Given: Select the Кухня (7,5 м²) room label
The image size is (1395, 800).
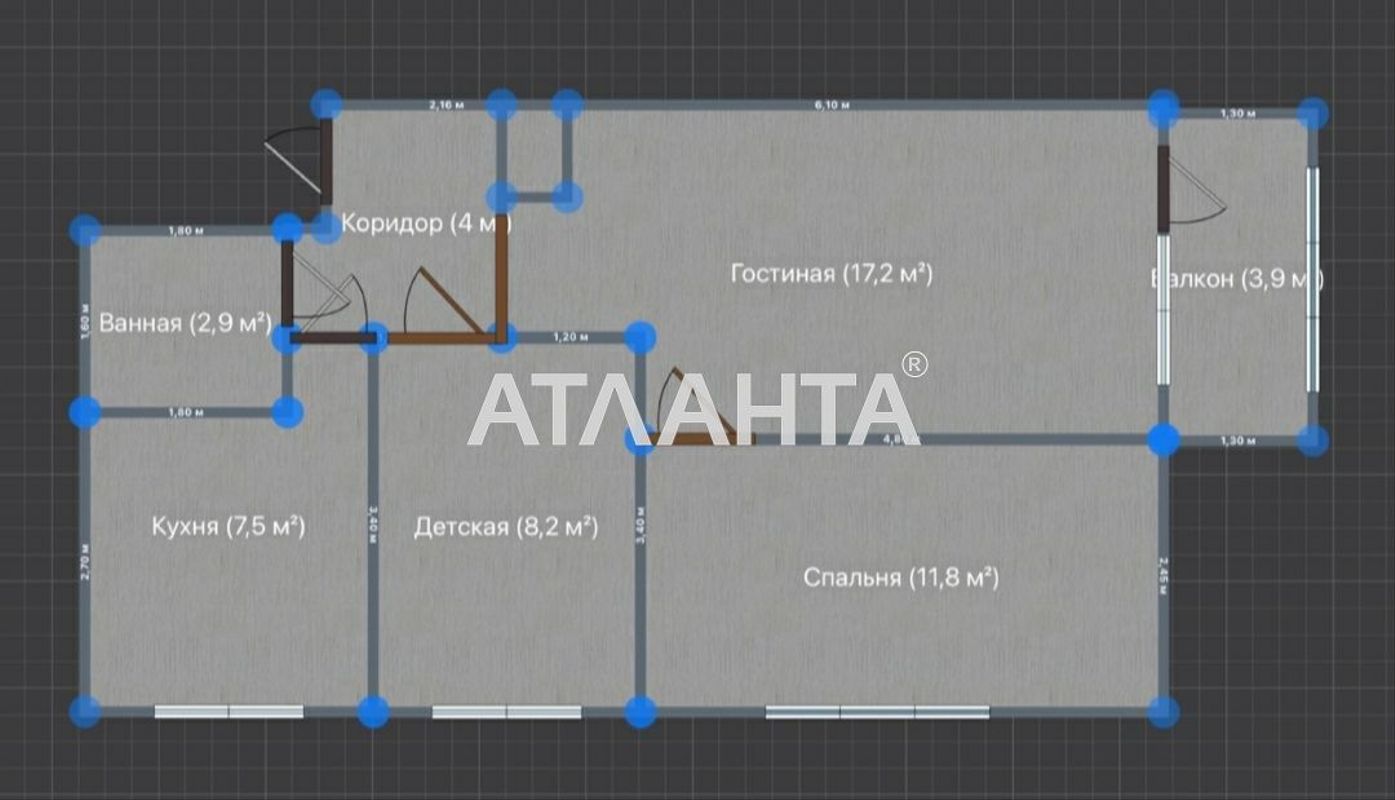Looking at the screenshot, I should 228,526.
